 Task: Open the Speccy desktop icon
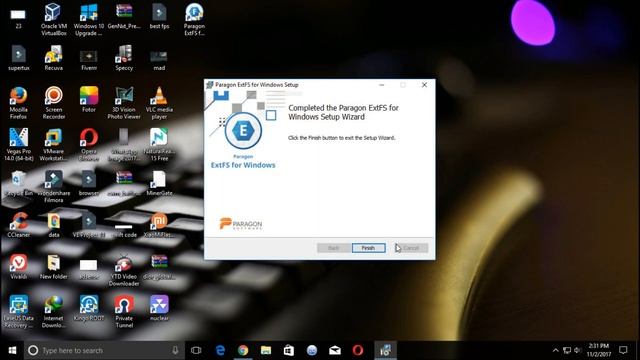(x=124, y=58)
